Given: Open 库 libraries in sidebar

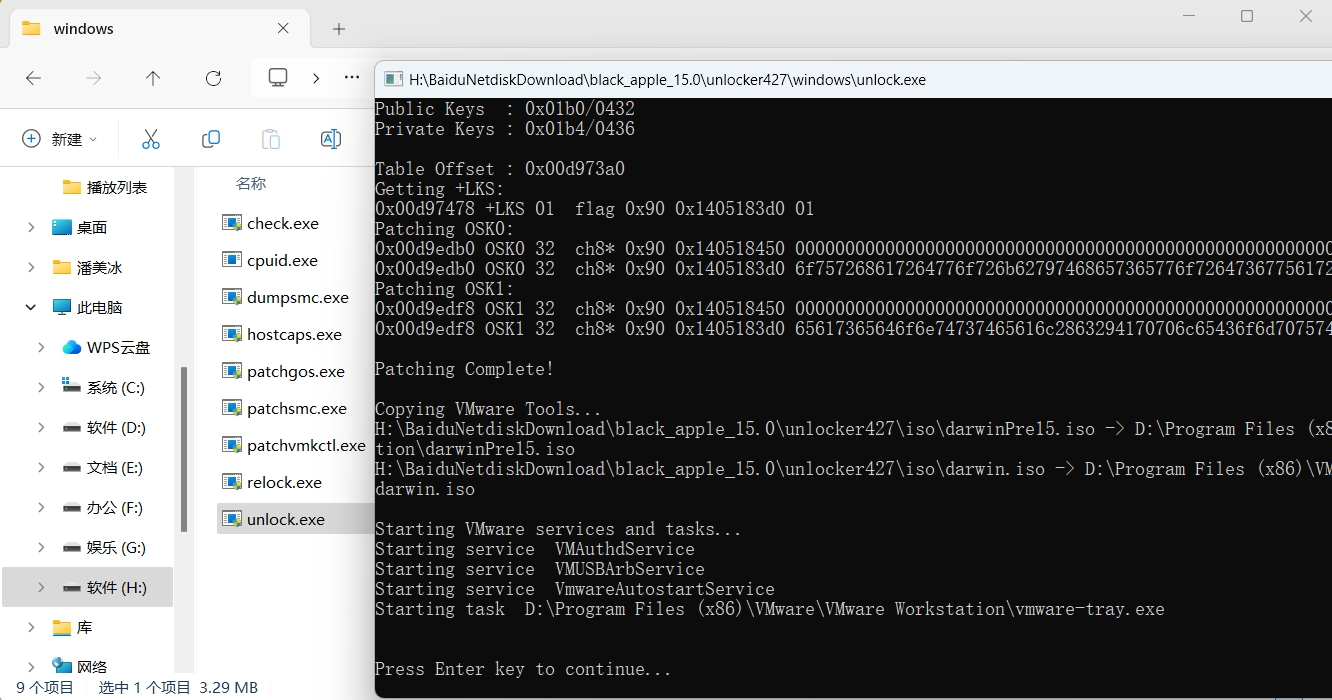Looking at the screenshot, I should tap(72, 627).
